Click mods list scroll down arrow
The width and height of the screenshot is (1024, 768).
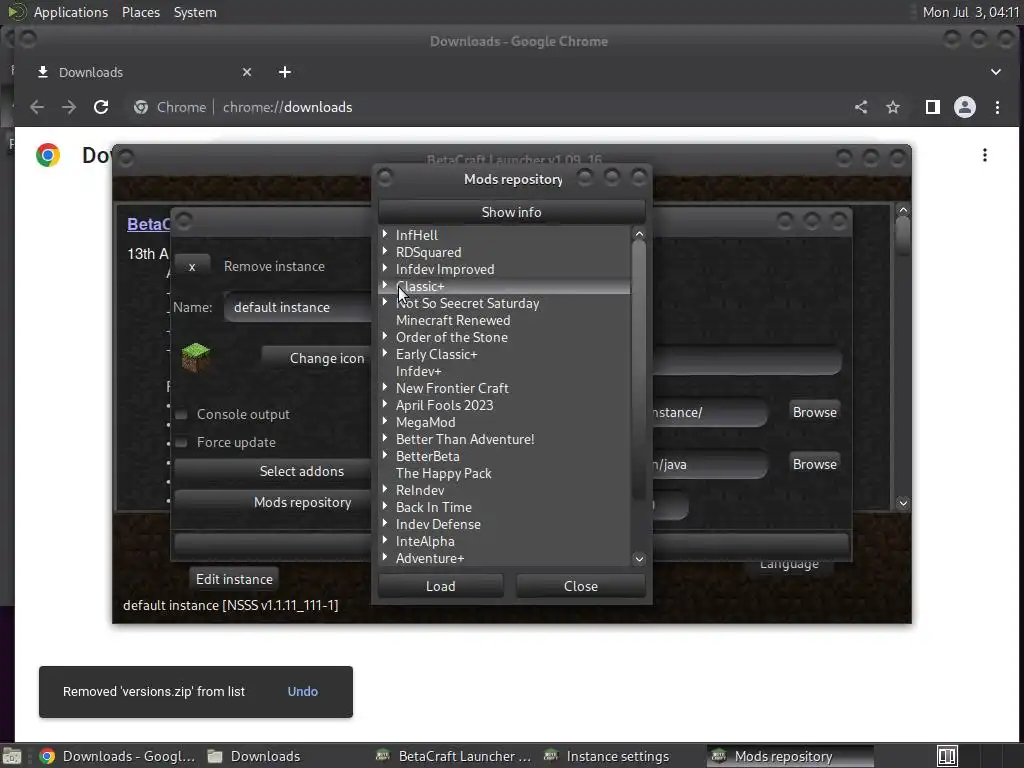click(639, 559)
